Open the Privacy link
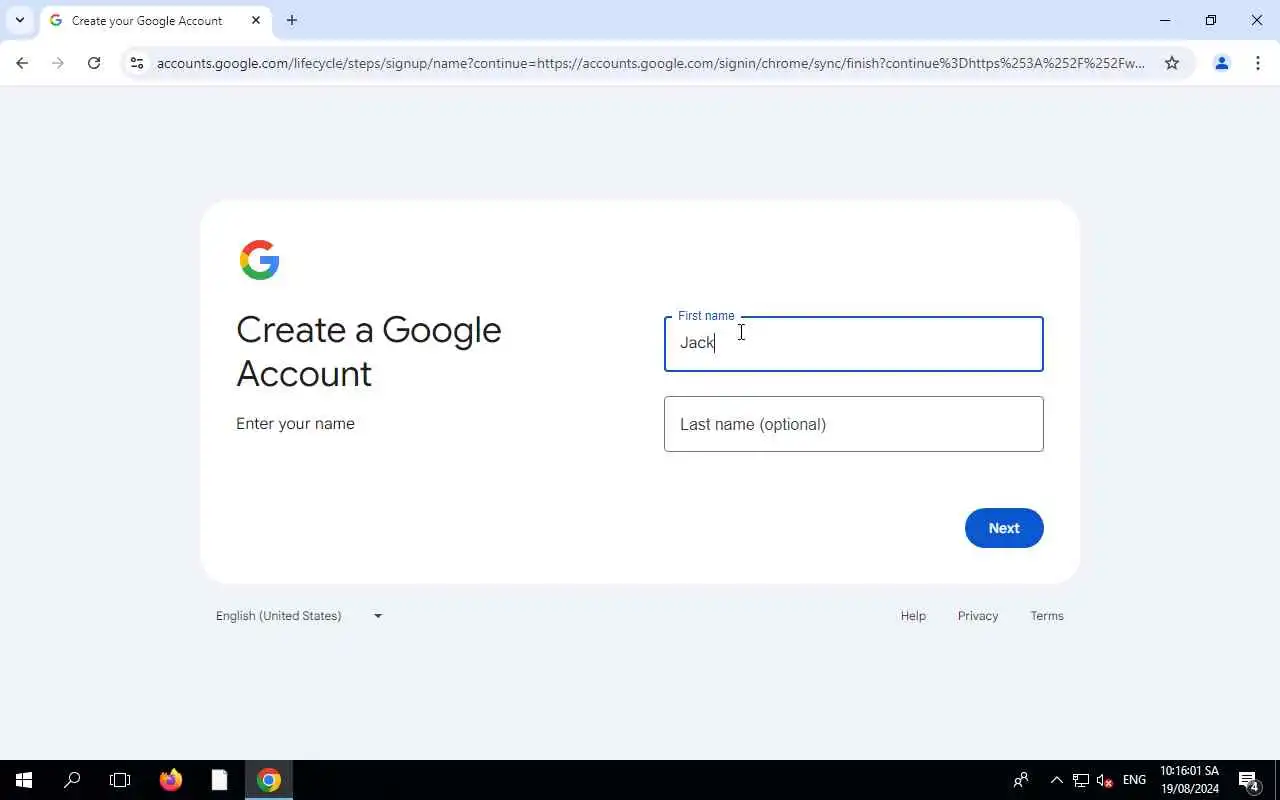The width and height of the screenshot is (1280, 800). pos(978,616)
